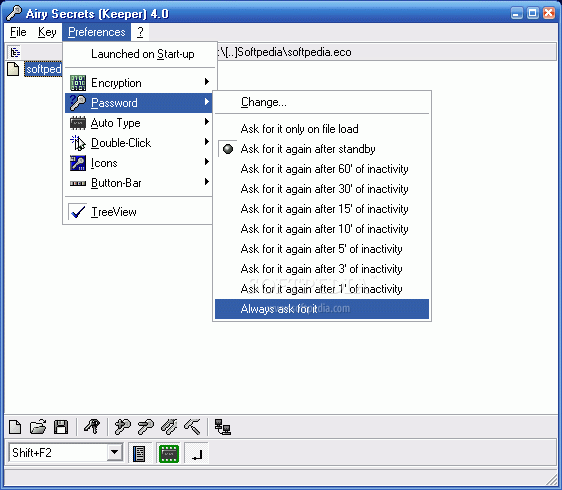Click the chip icon beside Auto Type
The height and width of the screenshot is (490, 562).
click(78, 123)
